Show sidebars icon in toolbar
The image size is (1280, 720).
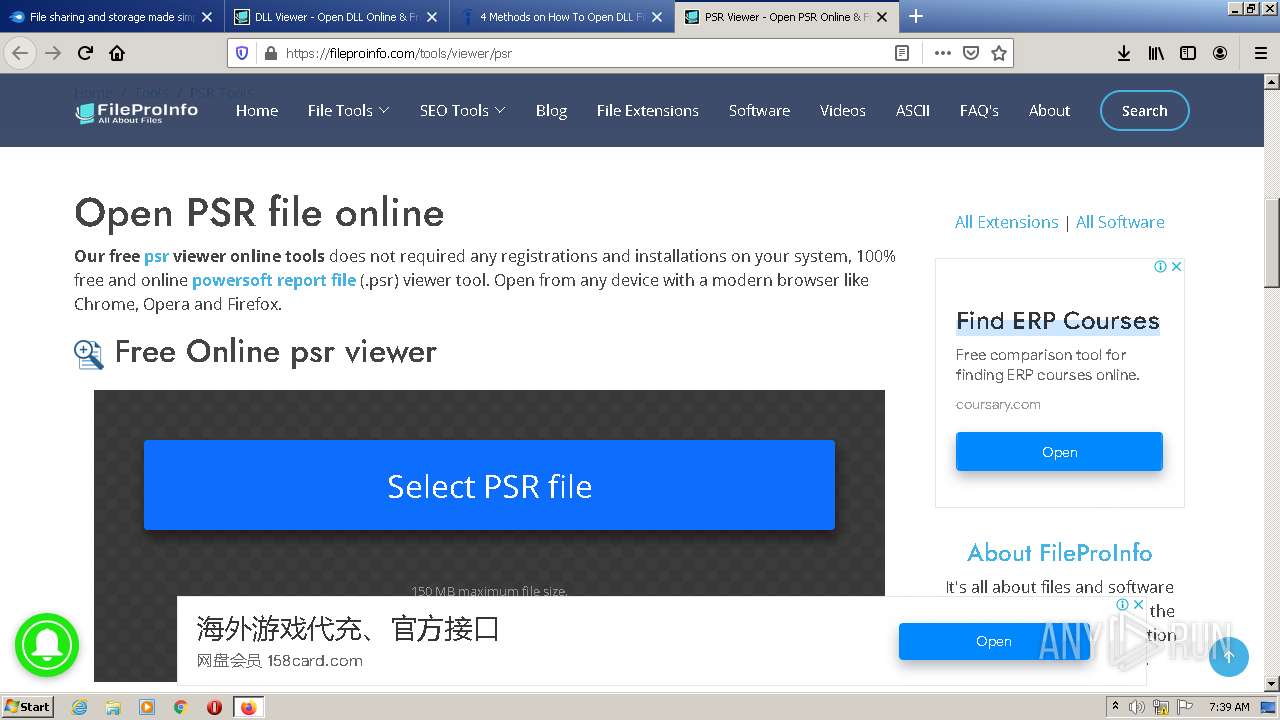[1188, 53]
